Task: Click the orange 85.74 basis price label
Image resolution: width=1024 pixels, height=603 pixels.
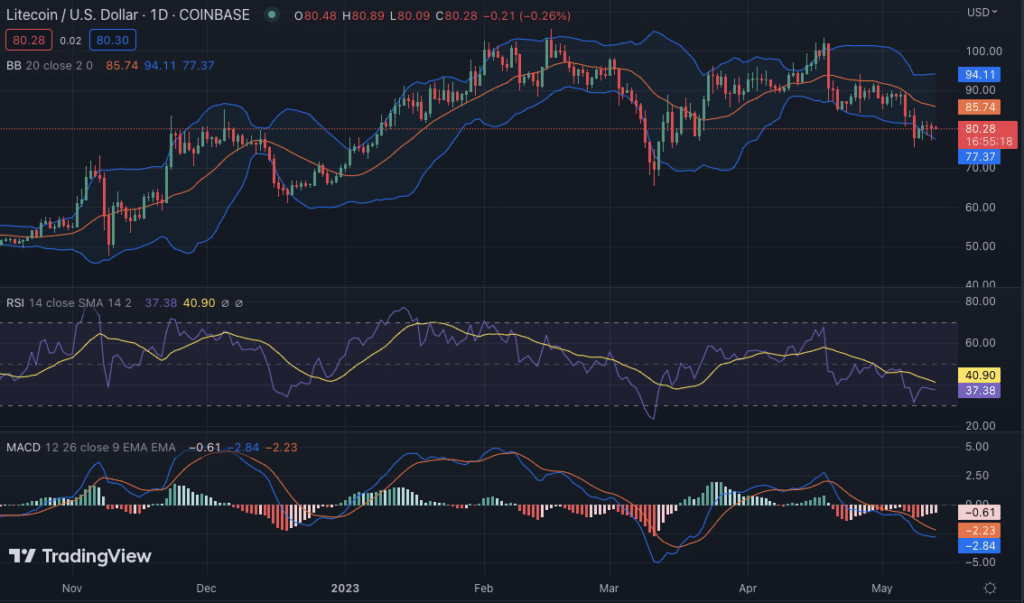Action: pos(977,106)
